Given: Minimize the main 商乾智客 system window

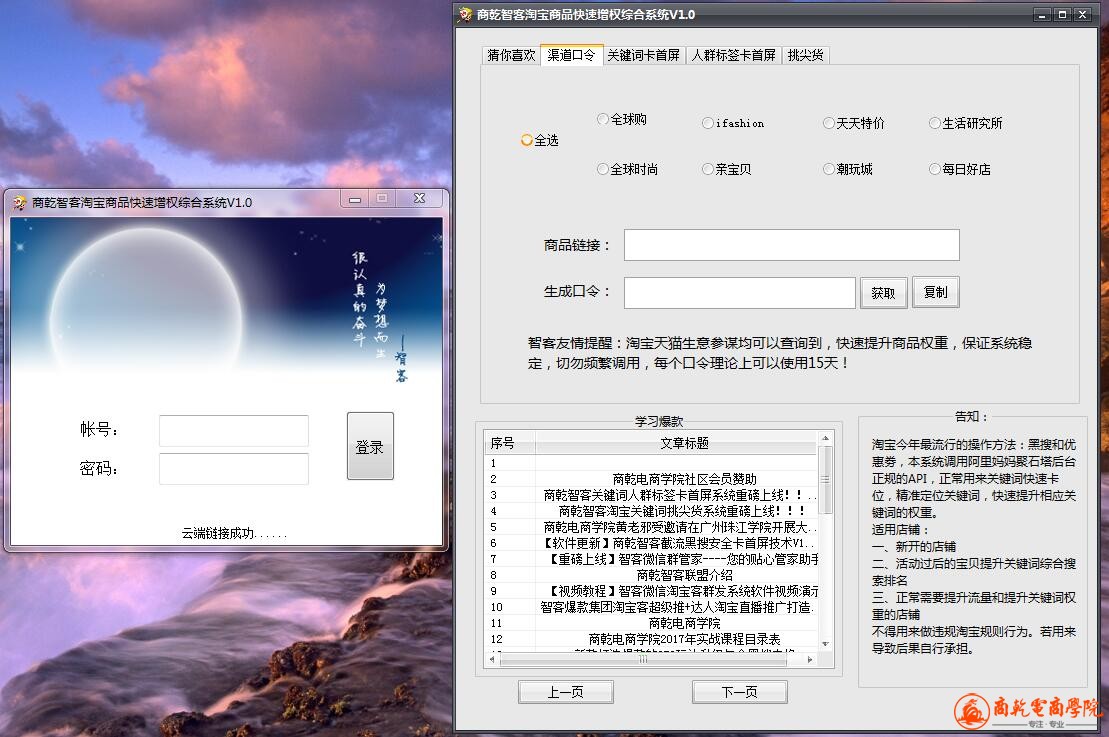Looking at the screenshot, I should pyautogui.click(x=1042, y=15).
